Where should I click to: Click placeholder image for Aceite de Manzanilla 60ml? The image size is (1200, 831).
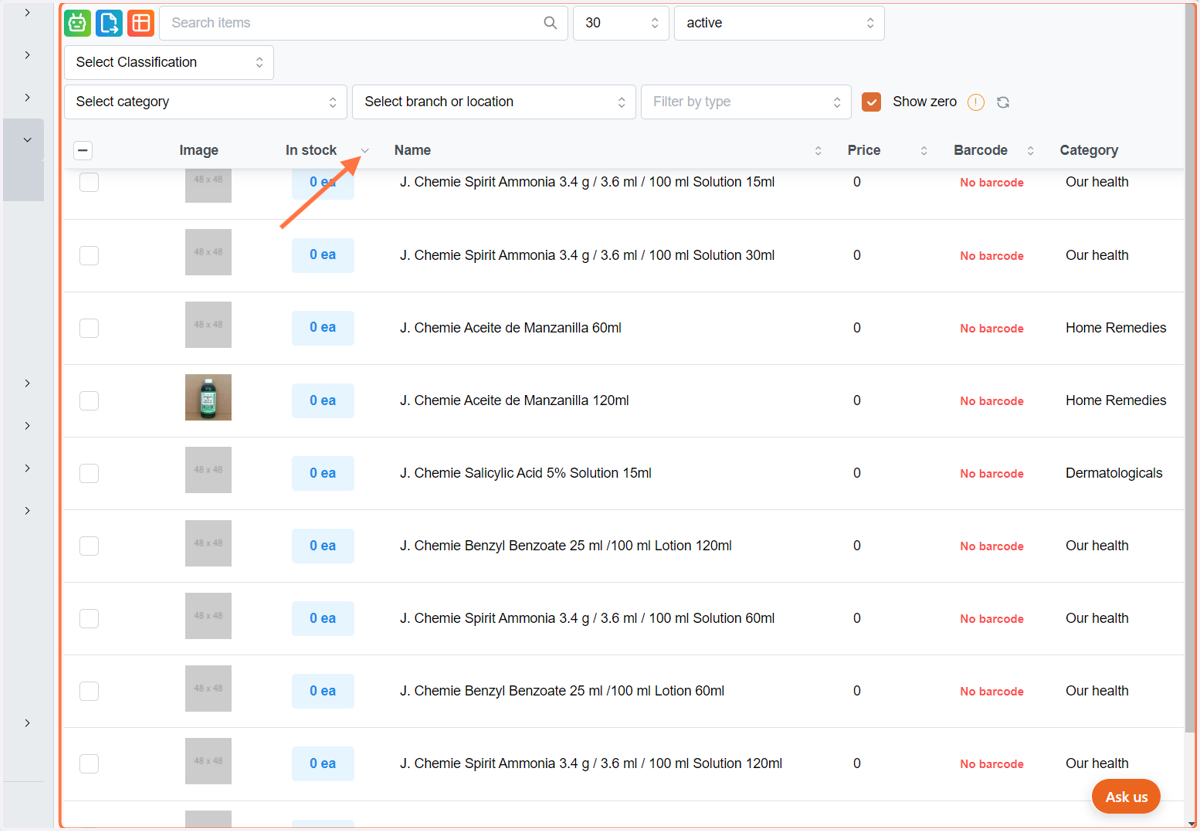pos(208,325)
